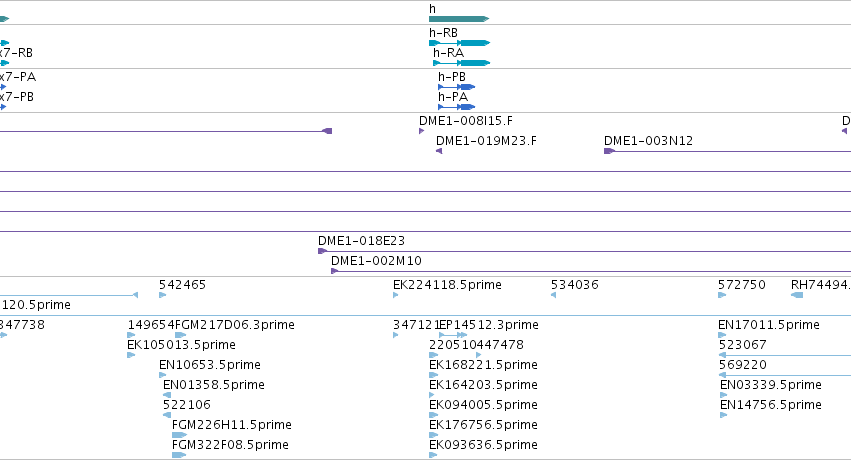Click the 534036 feature arrow

[554, 295]
